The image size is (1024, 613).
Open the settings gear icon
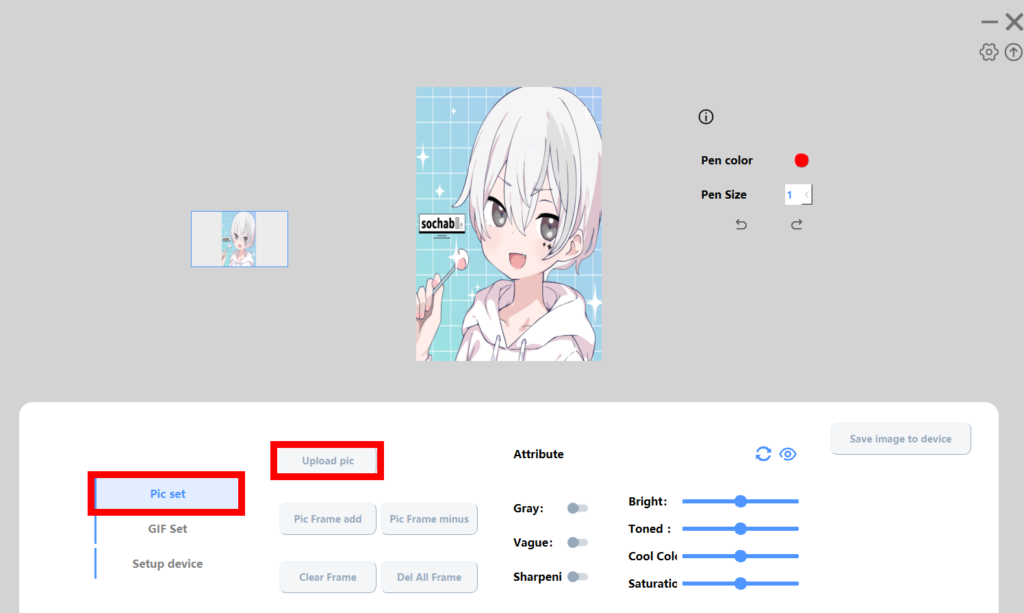click(x=989, y=51)
